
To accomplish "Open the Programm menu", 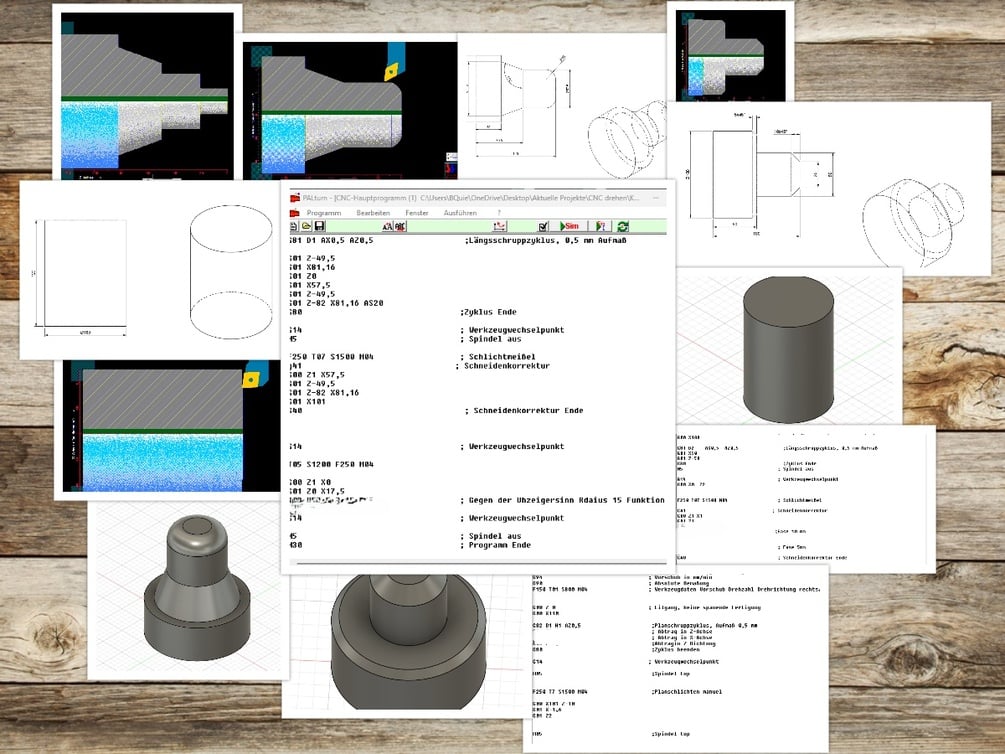I will pyautogui.click(x=324, y=213).
